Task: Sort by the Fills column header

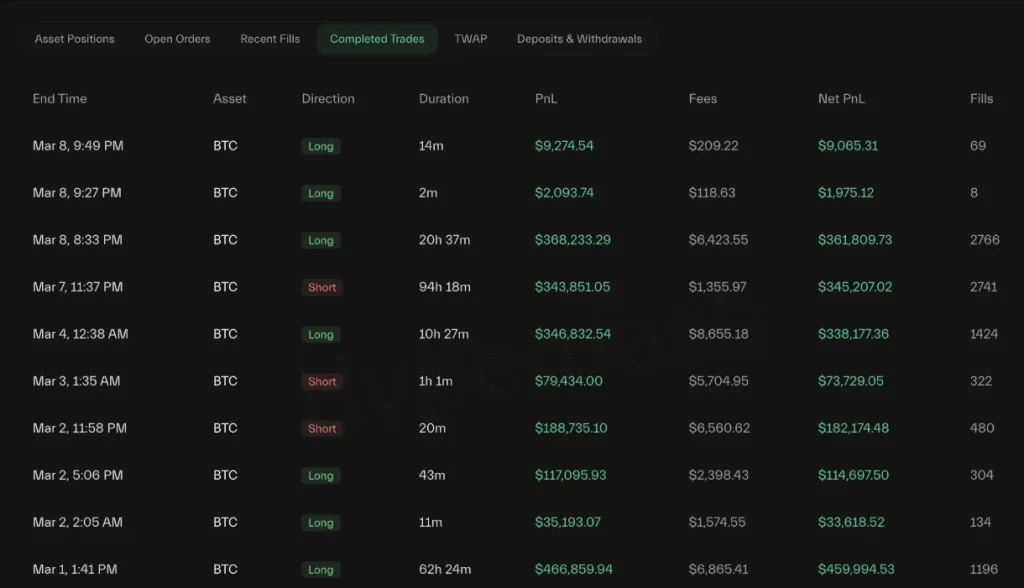Action: click(981, 98)
